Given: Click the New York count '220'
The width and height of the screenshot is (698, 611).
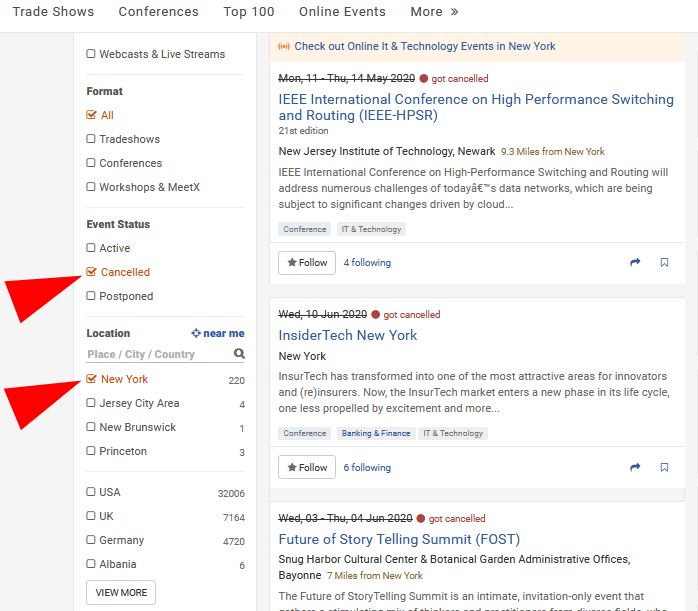Looking at the screenshot, I should pyautogui.click(x=236, y=380).
